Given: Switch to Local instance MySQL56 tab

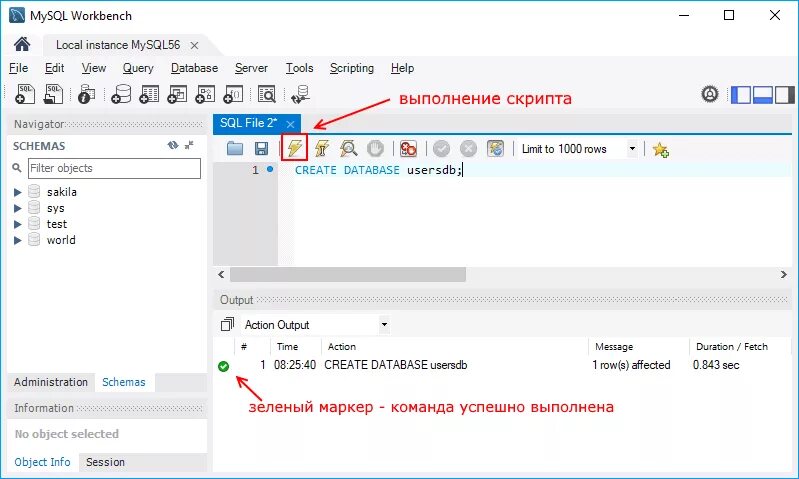Looking at the screenshot, I should point(118,45).
